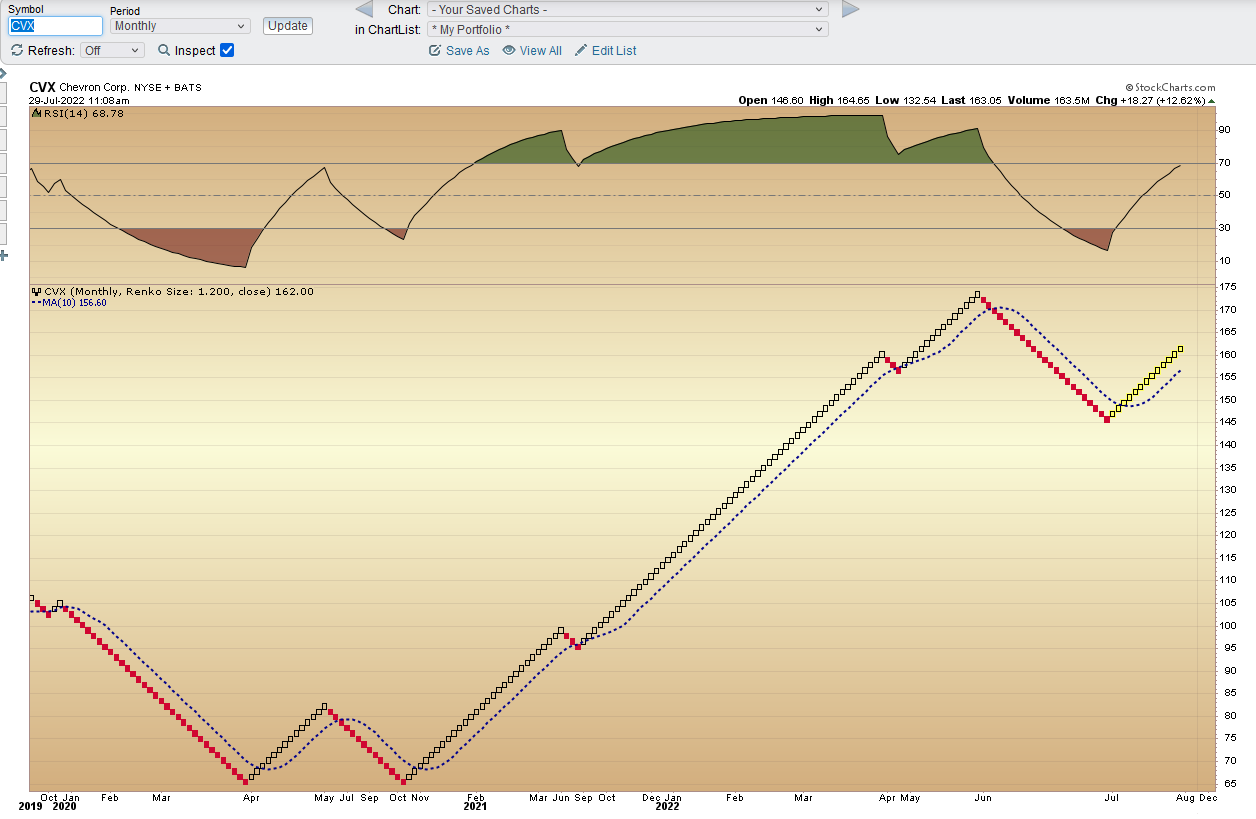
Task: Click the View All eye icon
Action: pos(509,50)
